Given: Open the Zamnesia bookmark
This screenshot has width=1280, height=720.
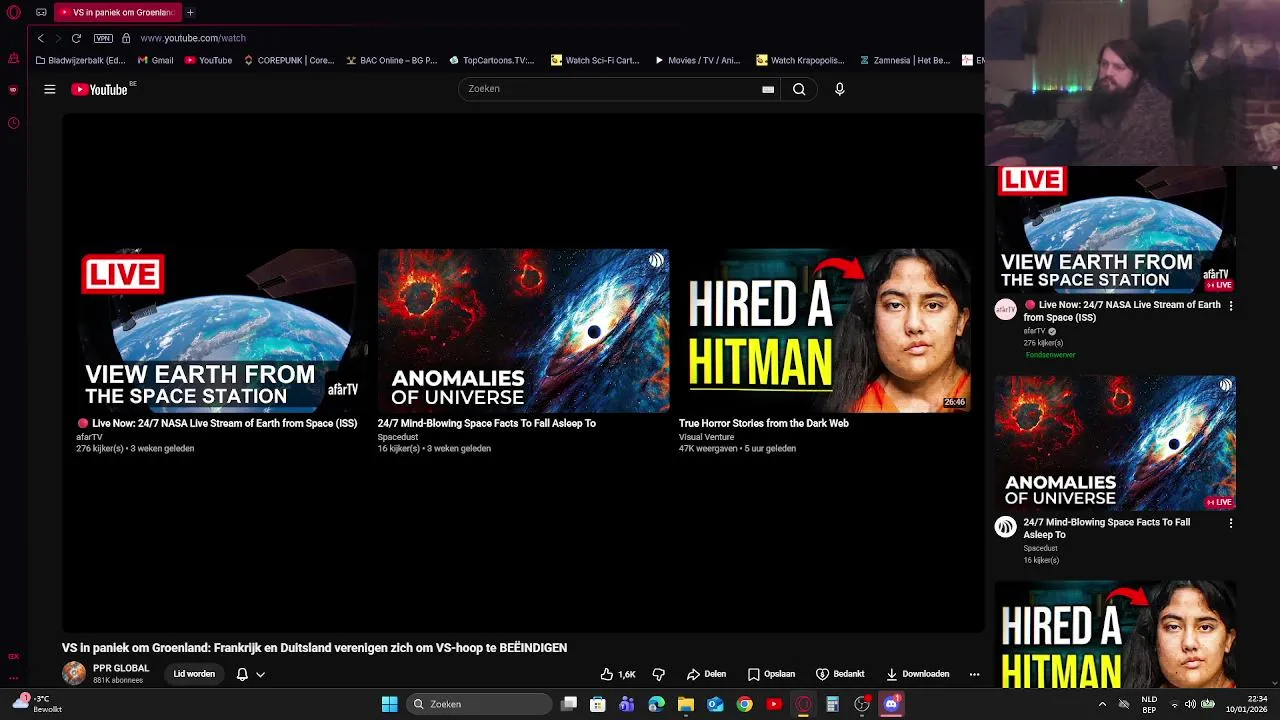Looking at the screenshot, I should pos(905,60).
